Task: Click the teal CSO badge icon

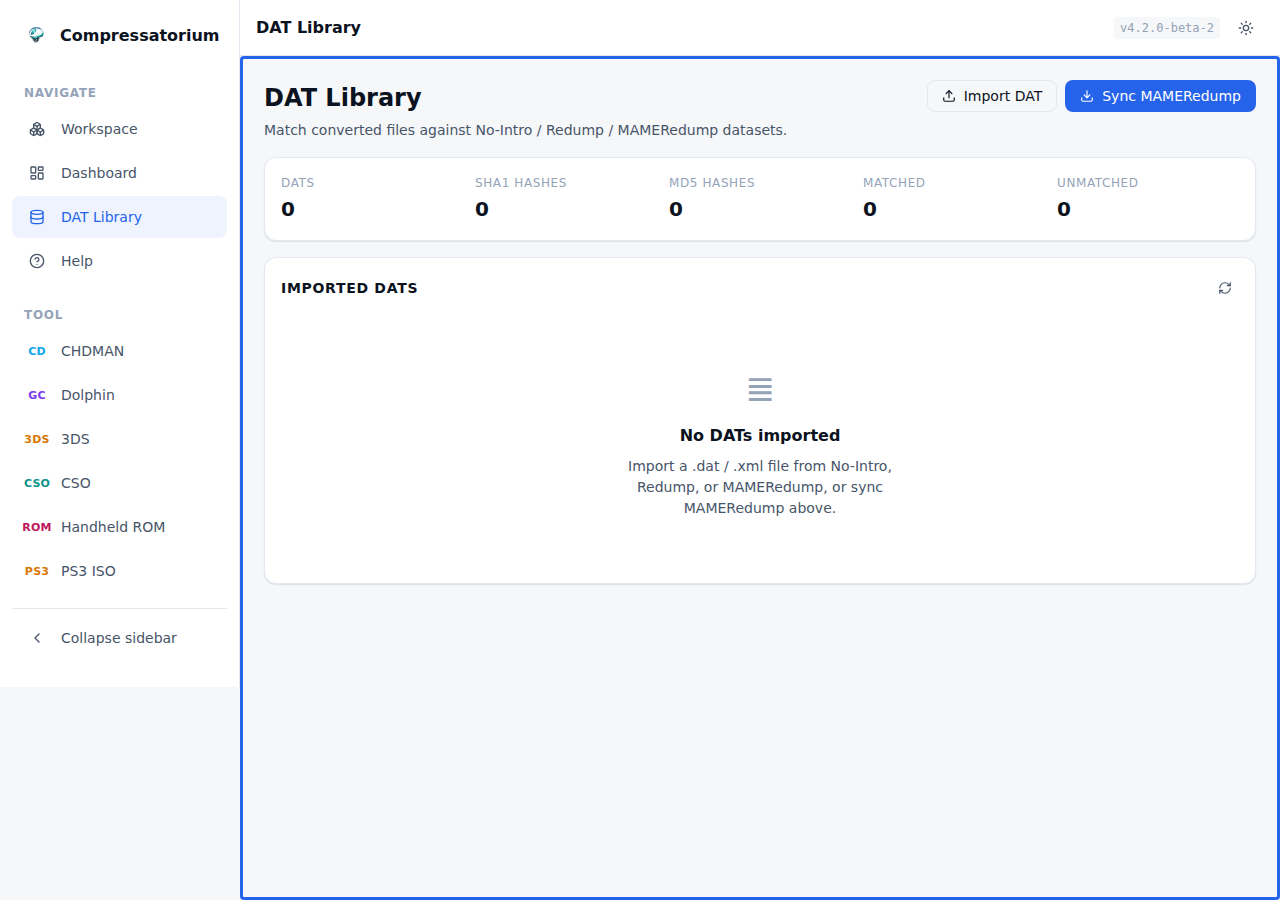Action: [37, 483]
